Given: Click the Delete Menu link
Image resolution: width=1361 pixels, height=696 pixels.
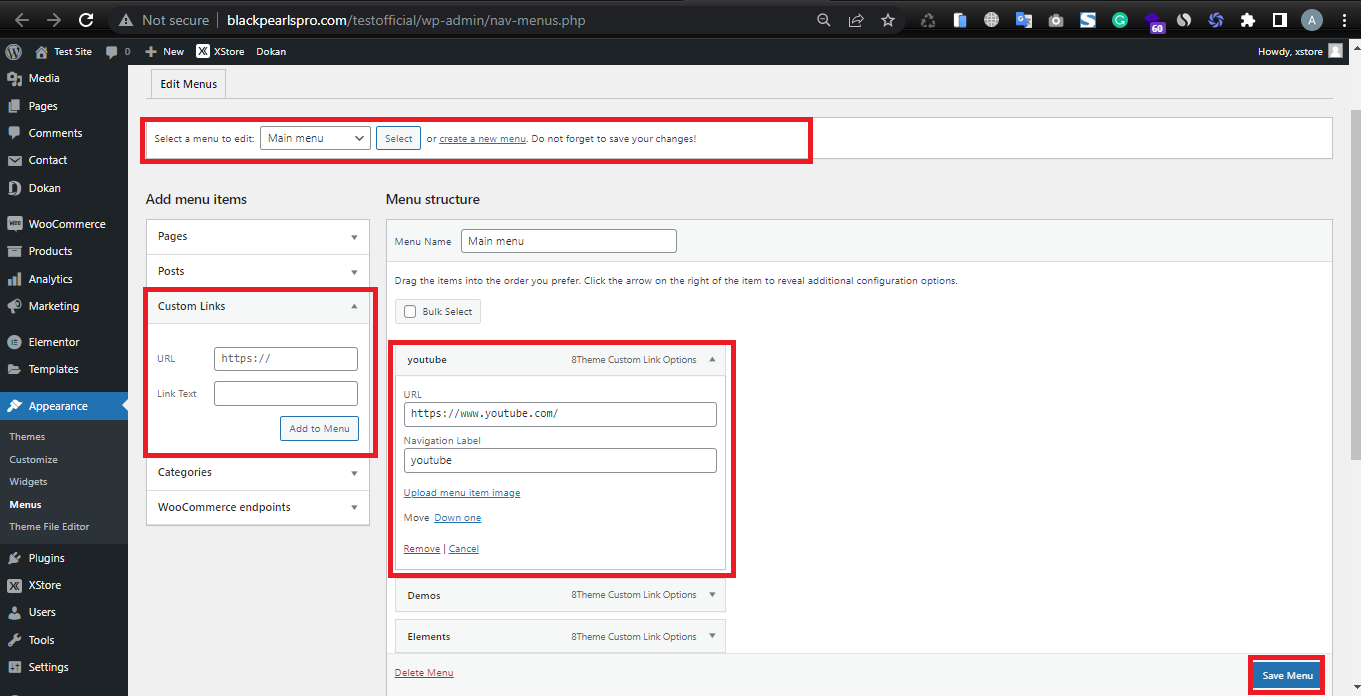Looking at the screenshot, I should (424, 673).
